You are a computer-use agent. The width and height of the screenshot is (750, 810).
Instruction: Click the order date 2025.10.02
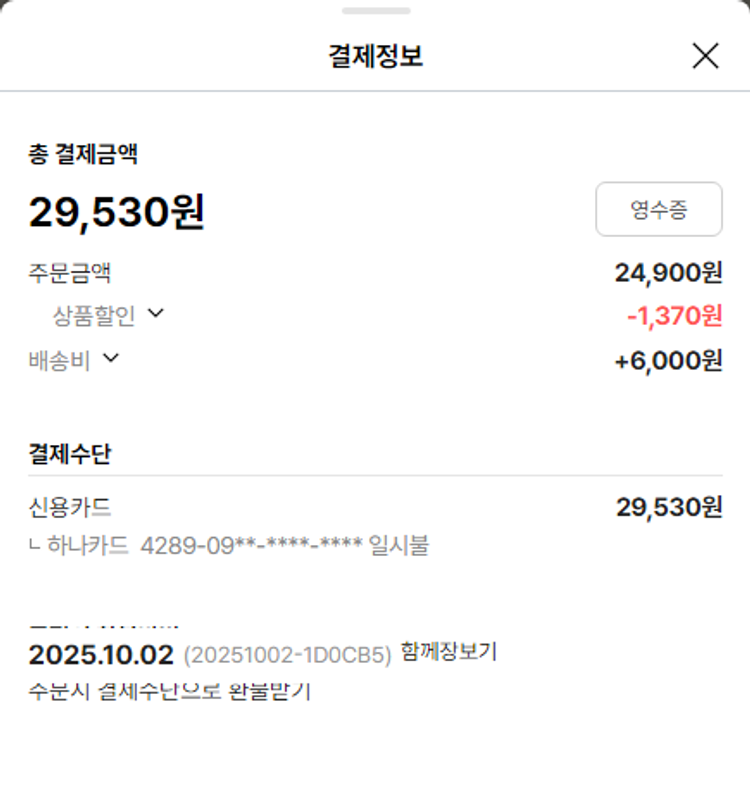100,655
